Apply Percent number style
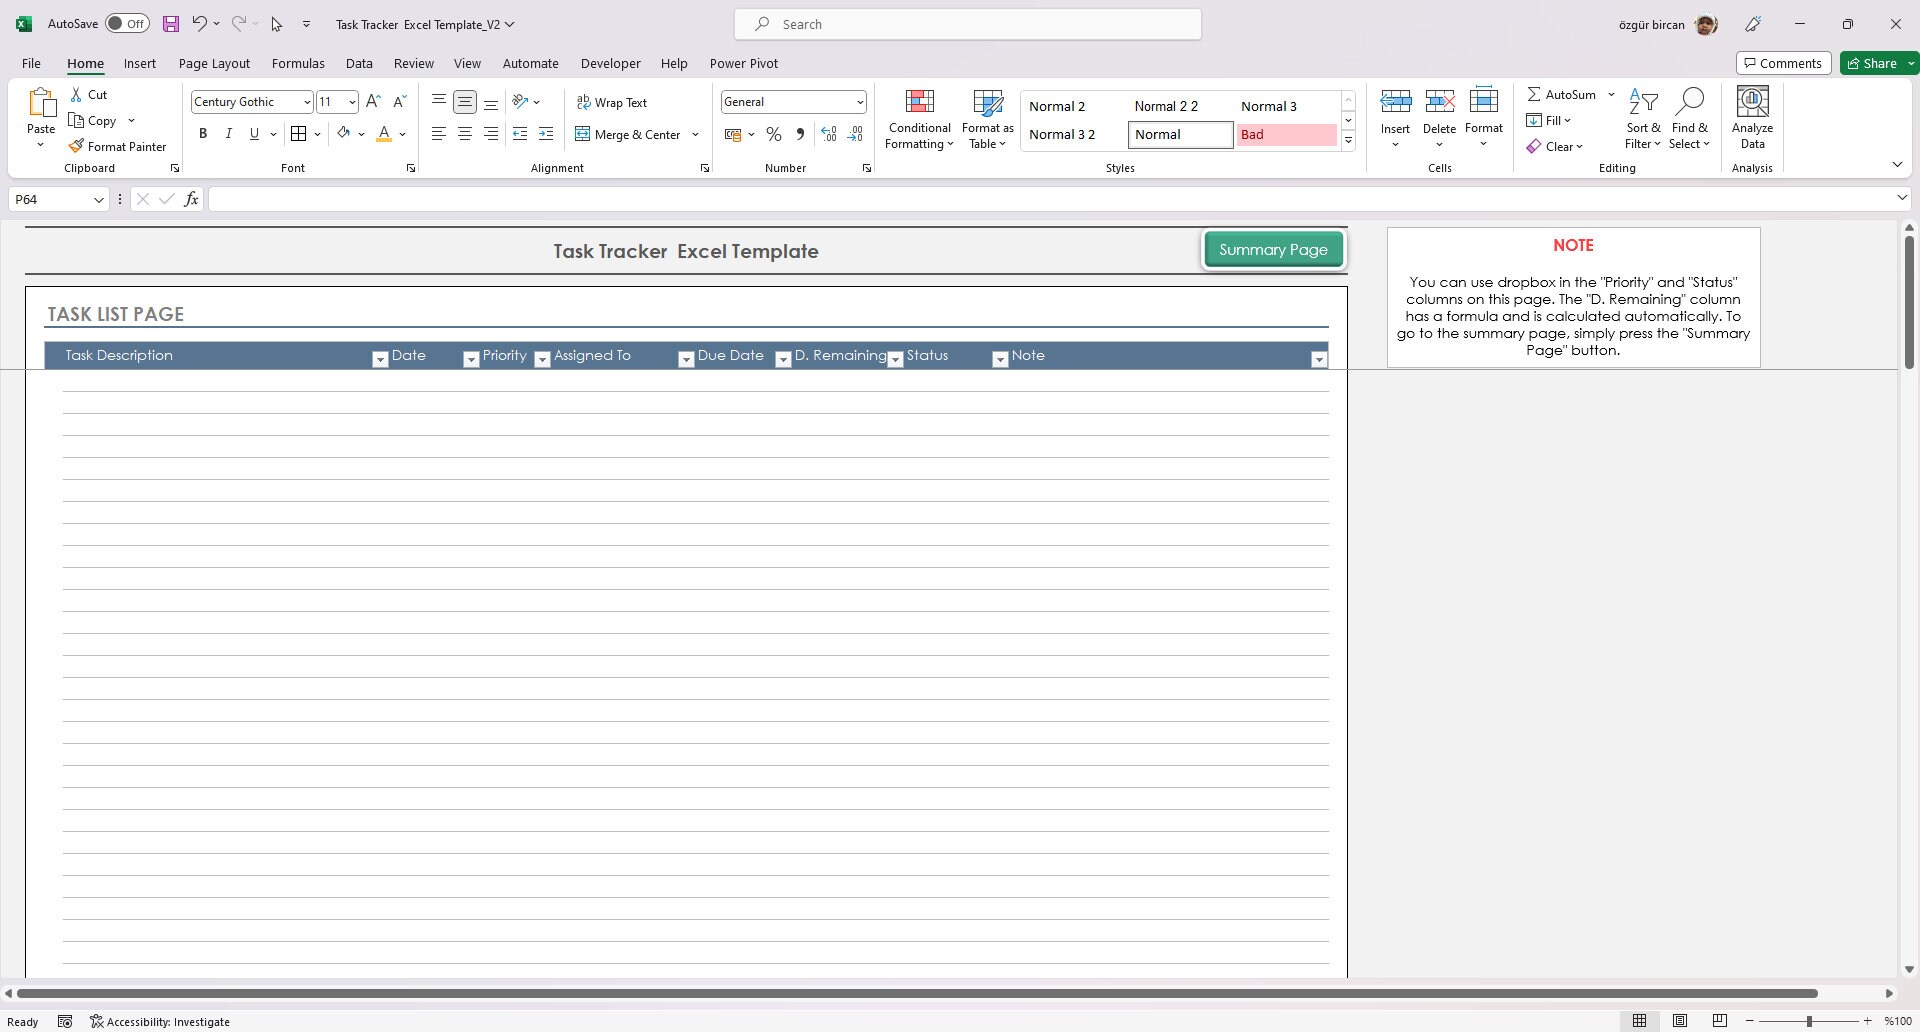The width and height of the screenshot is (1920, 1032). 773,133
